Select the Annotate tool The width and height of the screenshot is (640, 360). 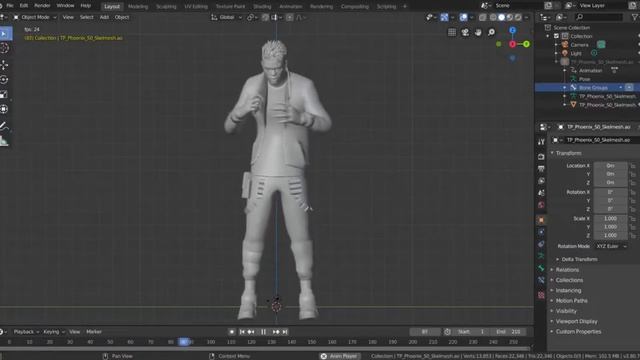coord(4,127)
